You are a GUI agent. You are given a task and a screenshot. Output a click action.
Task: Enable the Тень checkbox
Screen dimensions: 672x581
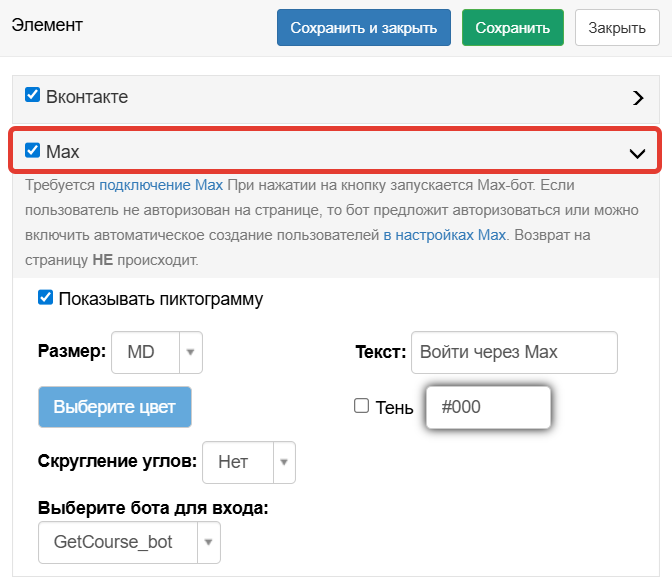pos(361,405)
